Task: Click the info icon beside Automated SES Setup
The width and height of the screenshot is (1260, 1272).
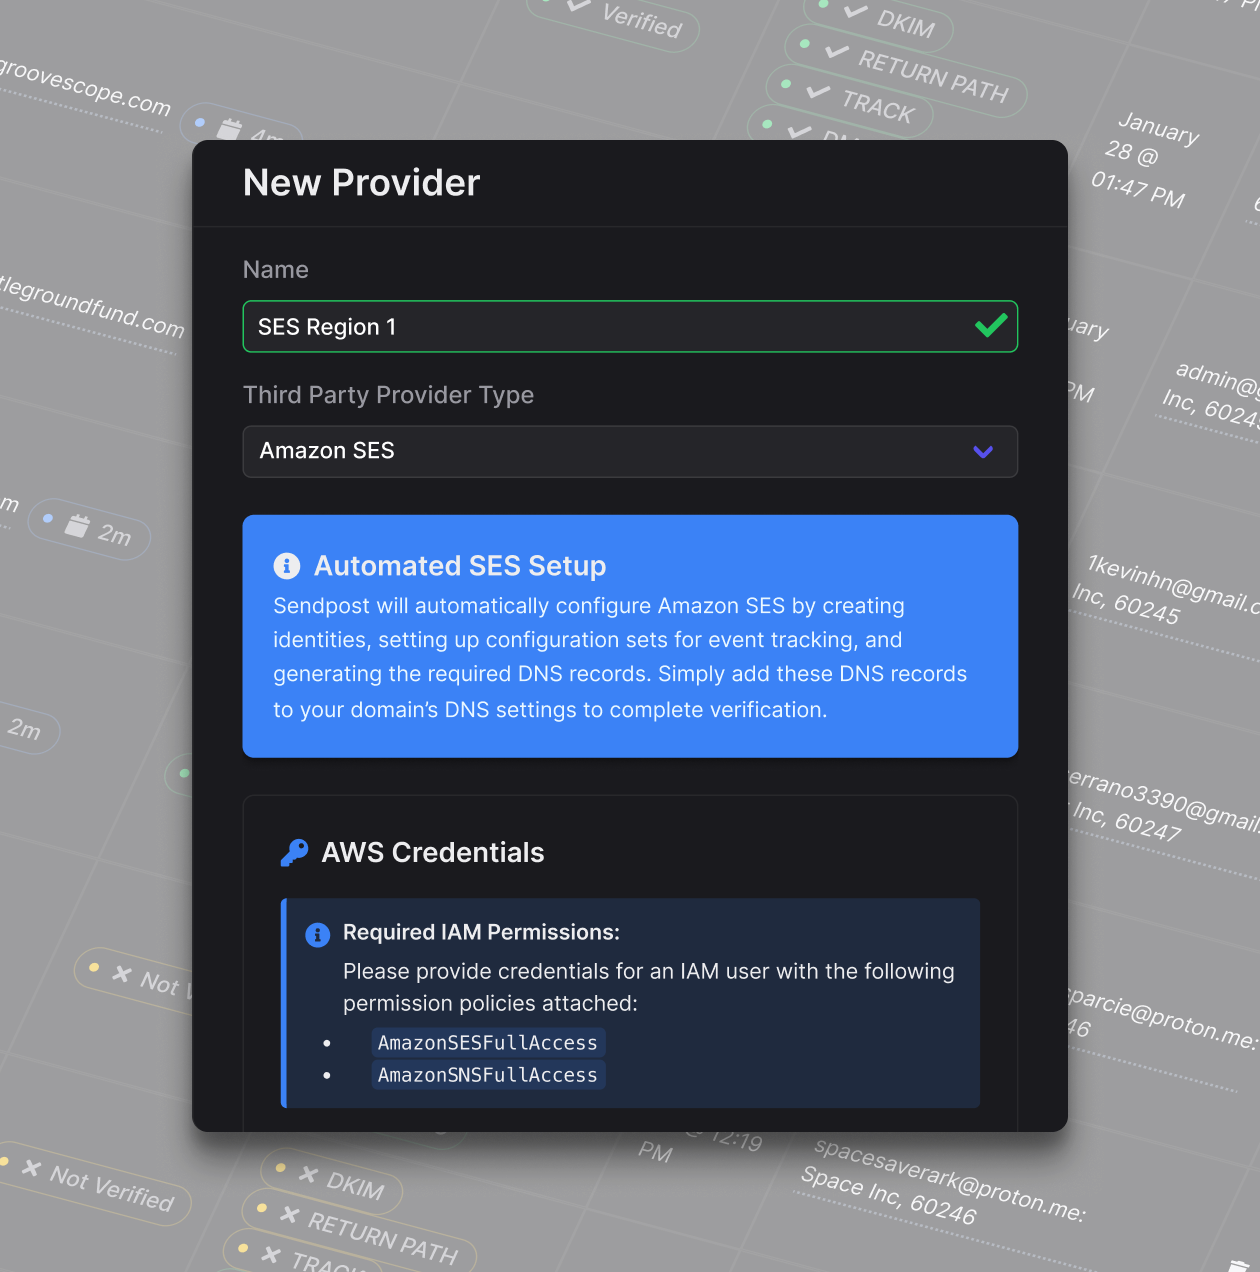Action: pyautogui.click(x=287, y=566)
